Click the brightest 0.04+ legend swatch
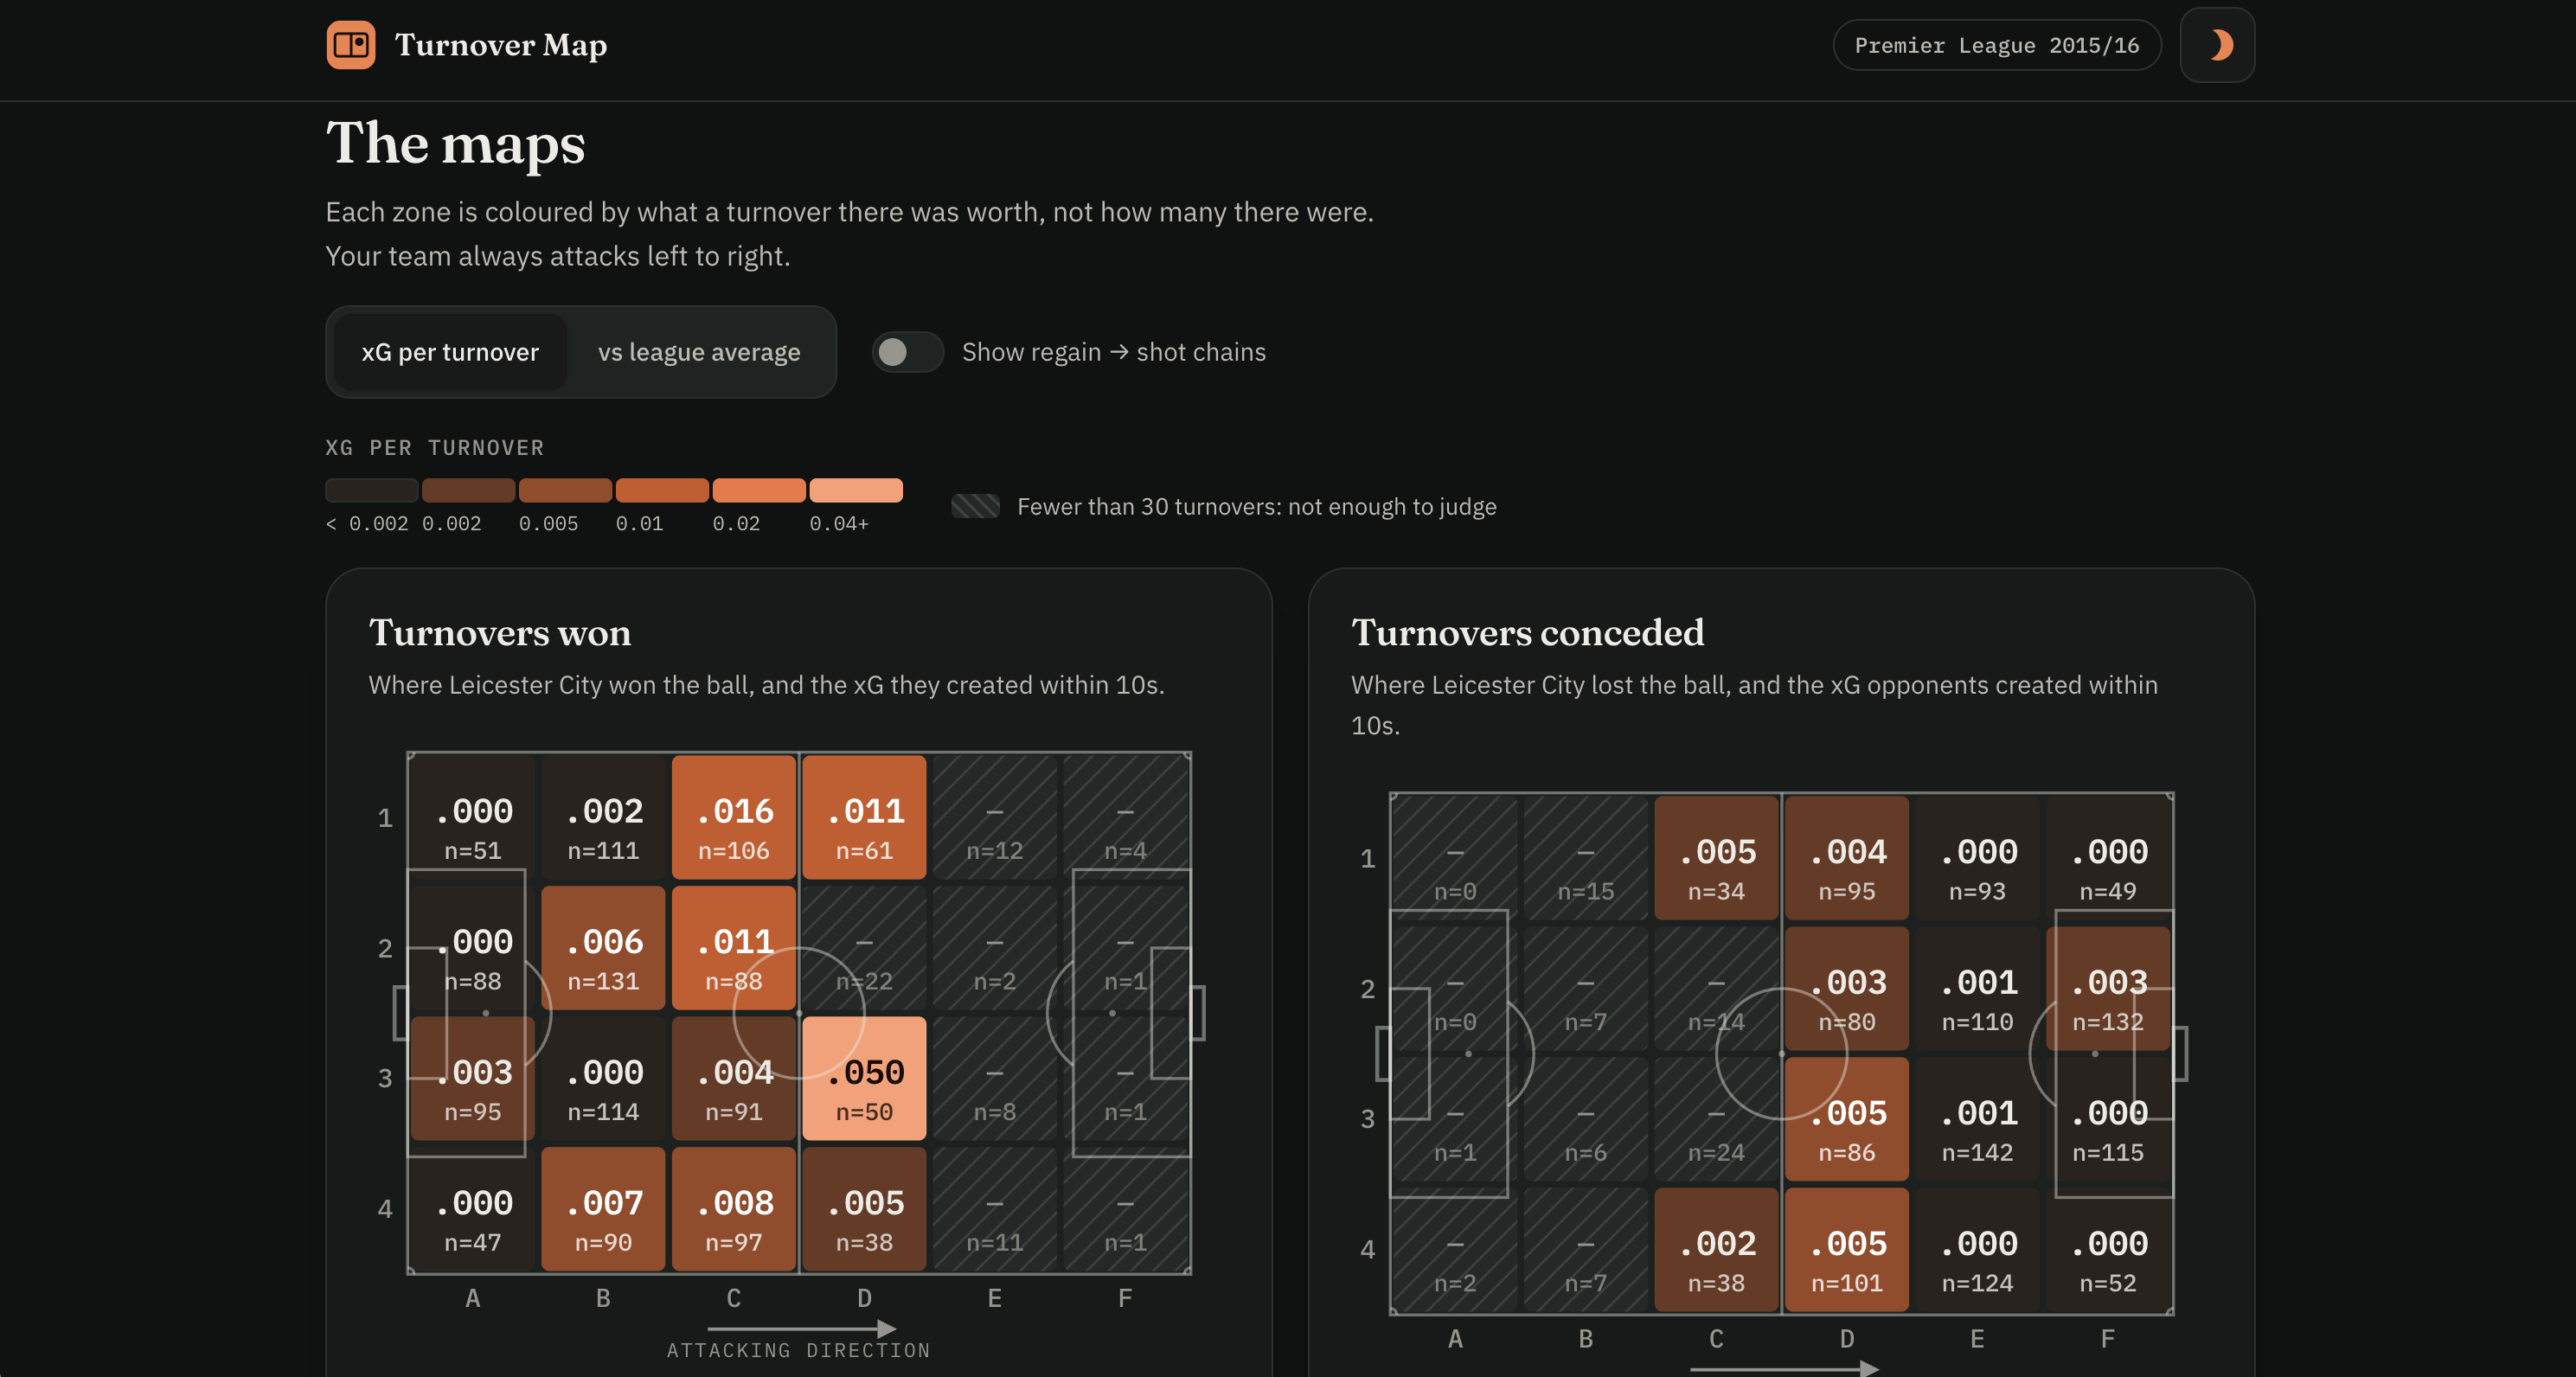Screen dimensions: 2576x1377 (x=856, y=490)
